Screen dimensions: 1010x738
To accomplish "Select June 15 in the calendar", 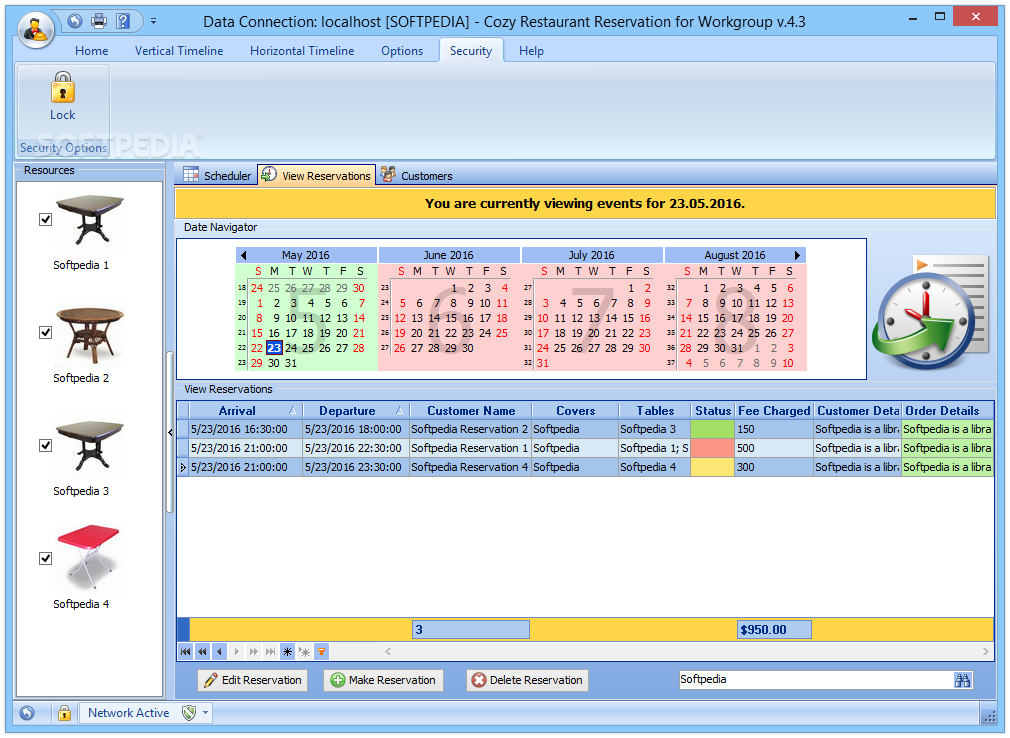I will tap(451, 317).
